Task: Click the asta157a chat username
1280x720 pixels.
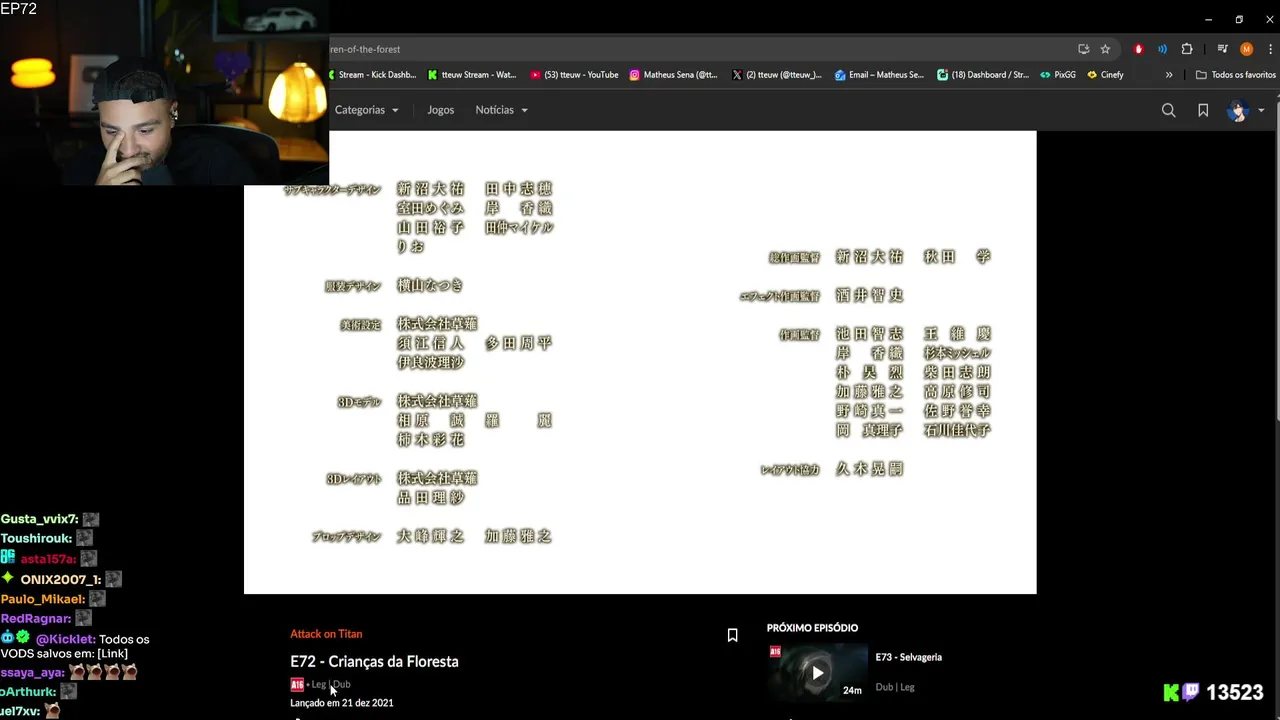Action: pos(48,559)
